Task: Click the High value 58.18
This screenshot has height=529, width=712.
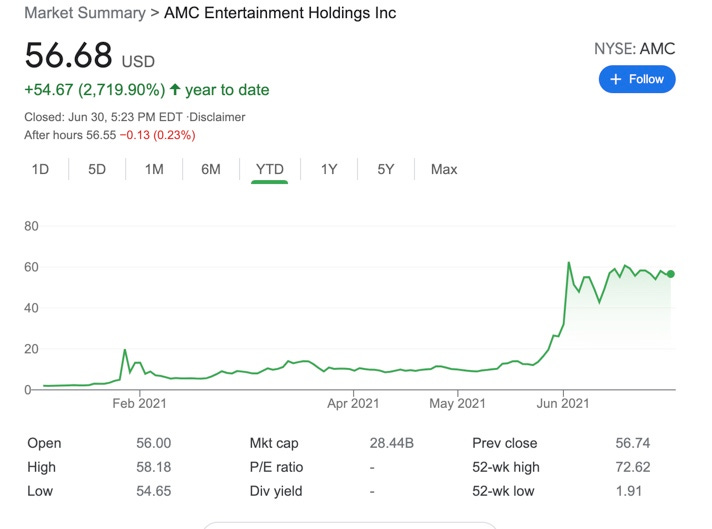Action: click(x=153, y=467)
